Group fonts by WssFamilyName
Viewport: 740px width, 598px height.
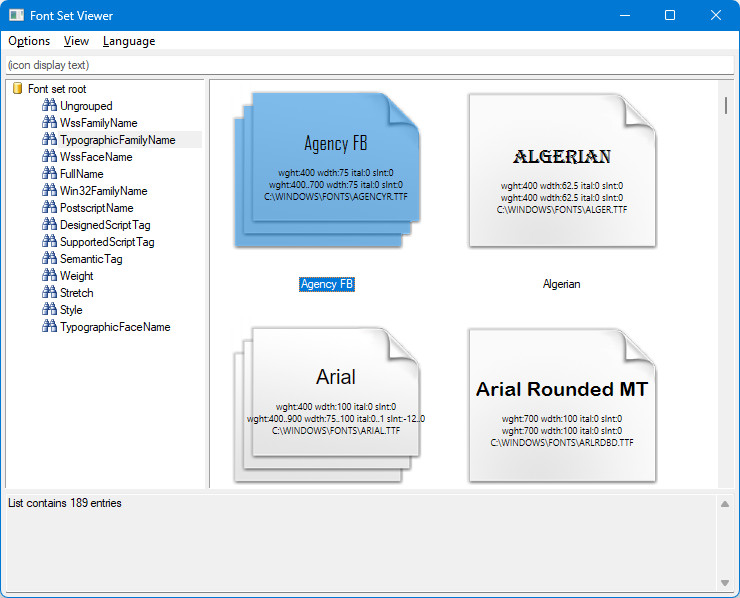(99, 123)
